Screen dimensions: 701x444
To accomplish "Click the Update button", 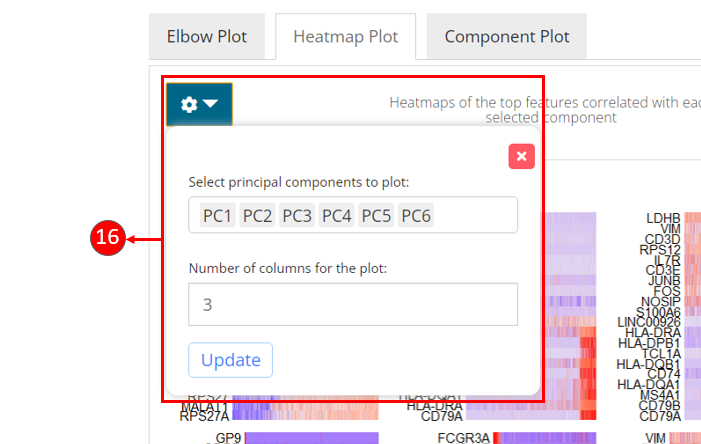I will coord(230,360).
